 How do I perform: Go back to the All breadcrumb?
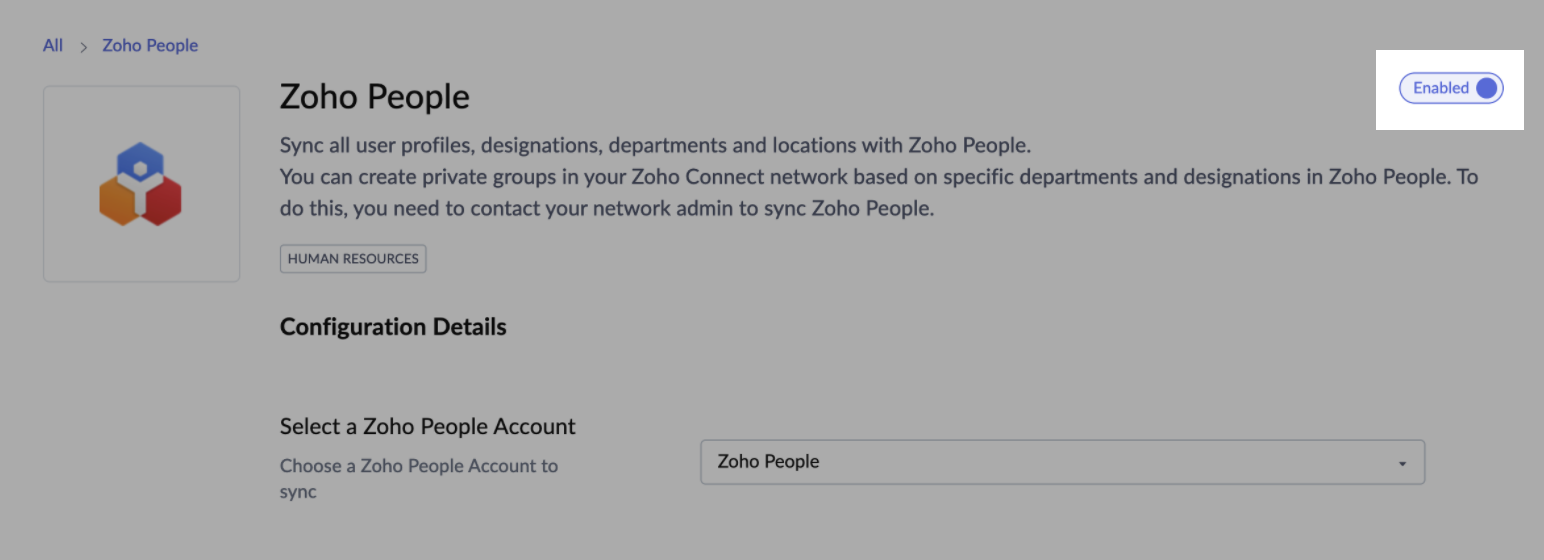pyautogui.click(x=53, y=46)
